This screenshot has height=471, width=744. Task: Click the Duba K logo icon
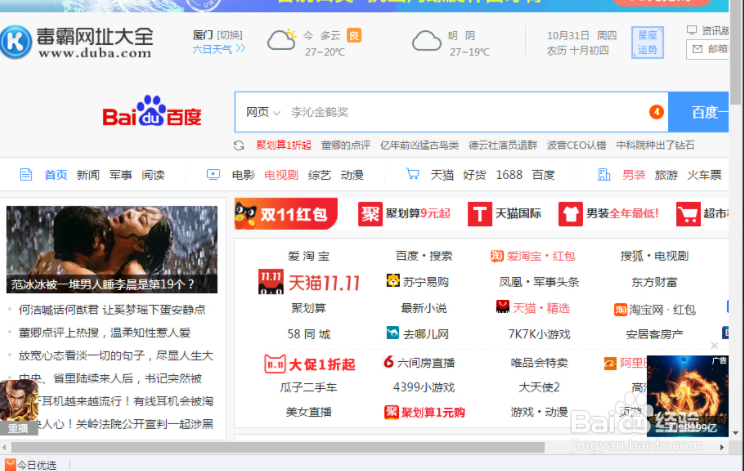point(15,42)
